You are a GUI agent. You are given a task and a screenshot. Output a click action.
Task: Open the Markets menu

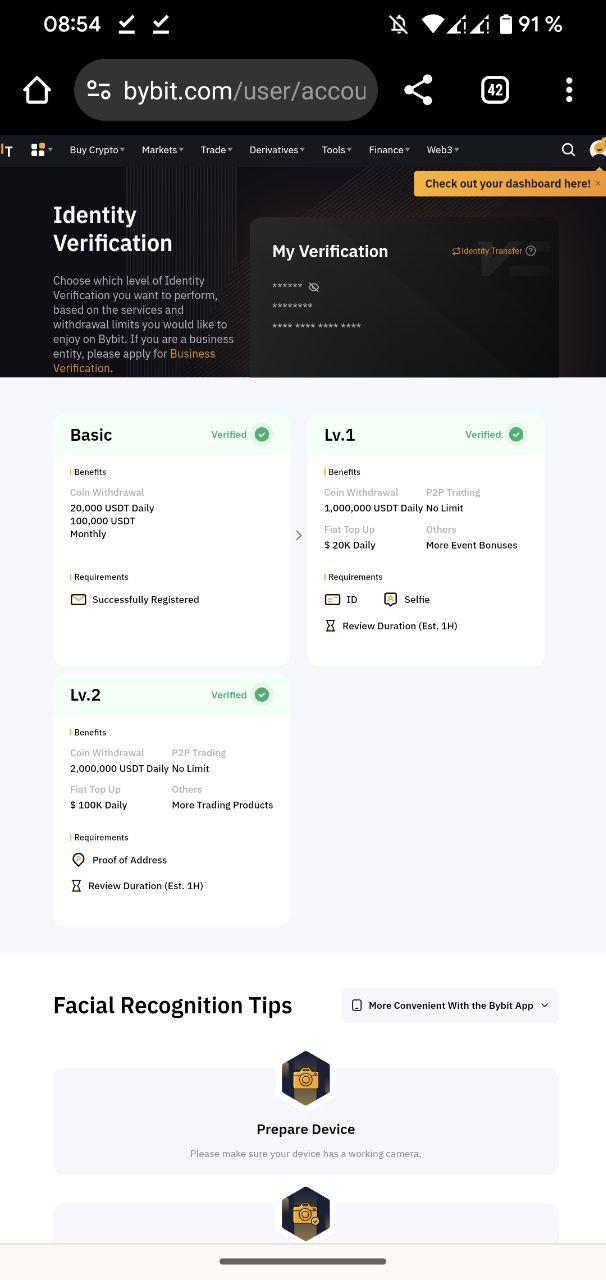[162, 150]
